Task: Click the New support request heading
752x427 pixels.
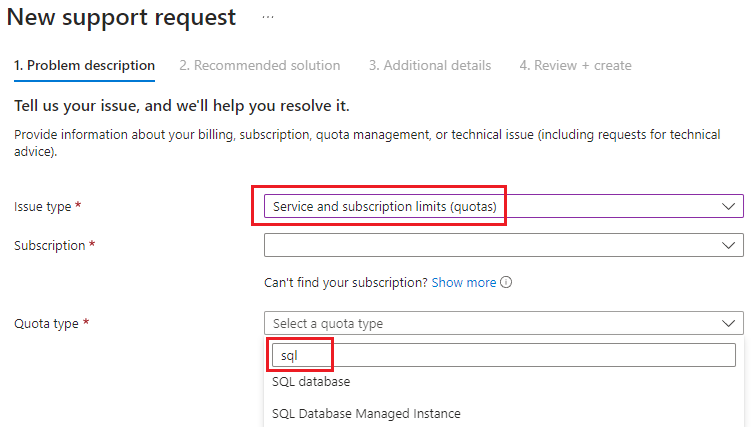Action: pyautogui.click(x=121, y=18)
